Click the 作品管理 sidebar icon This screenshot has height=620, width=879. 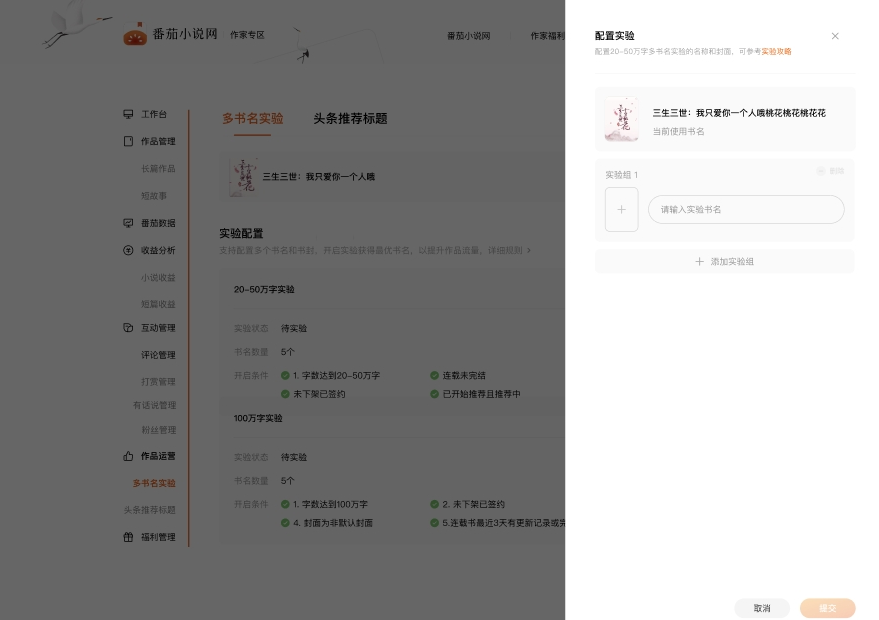(128, 142)
